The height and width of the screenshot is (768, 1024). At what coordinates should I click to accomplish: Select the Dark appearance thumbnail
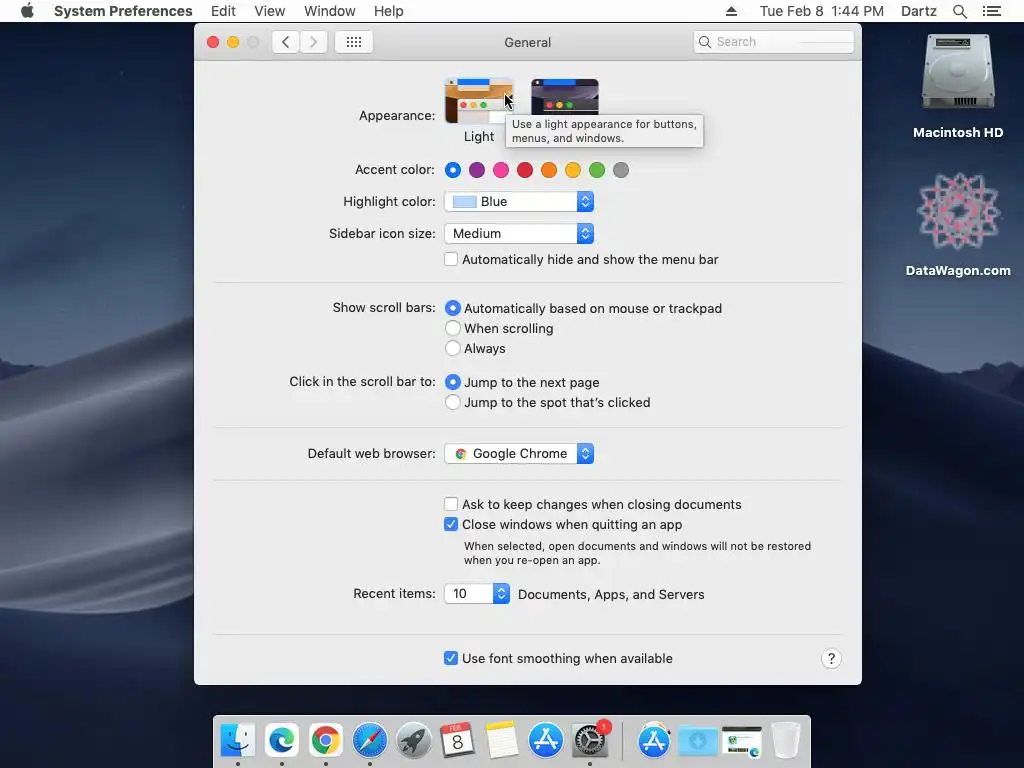click(564, 96)
